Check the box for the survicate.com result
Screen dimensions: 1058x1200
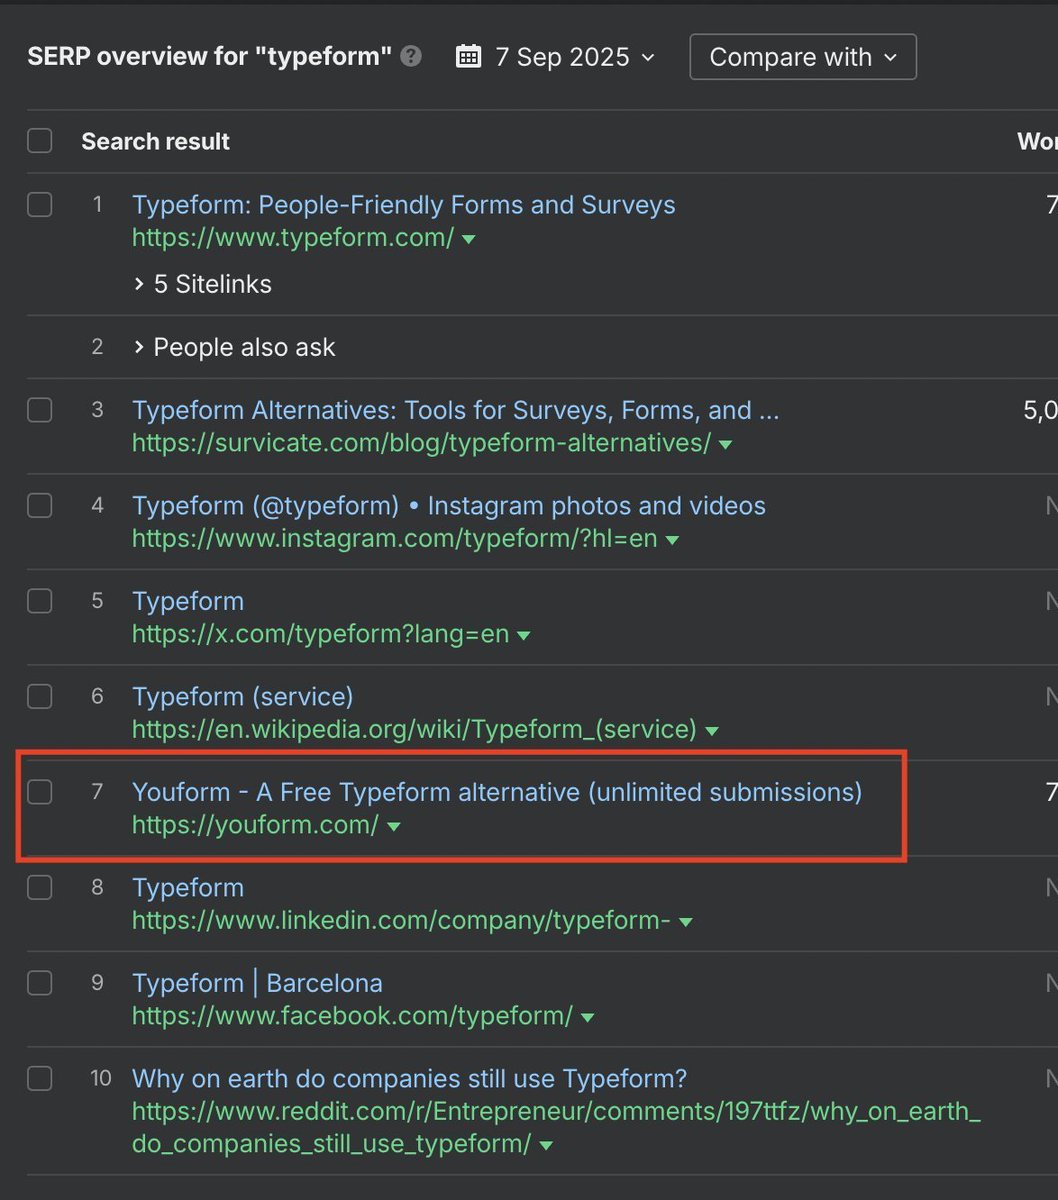coord(40,410)
